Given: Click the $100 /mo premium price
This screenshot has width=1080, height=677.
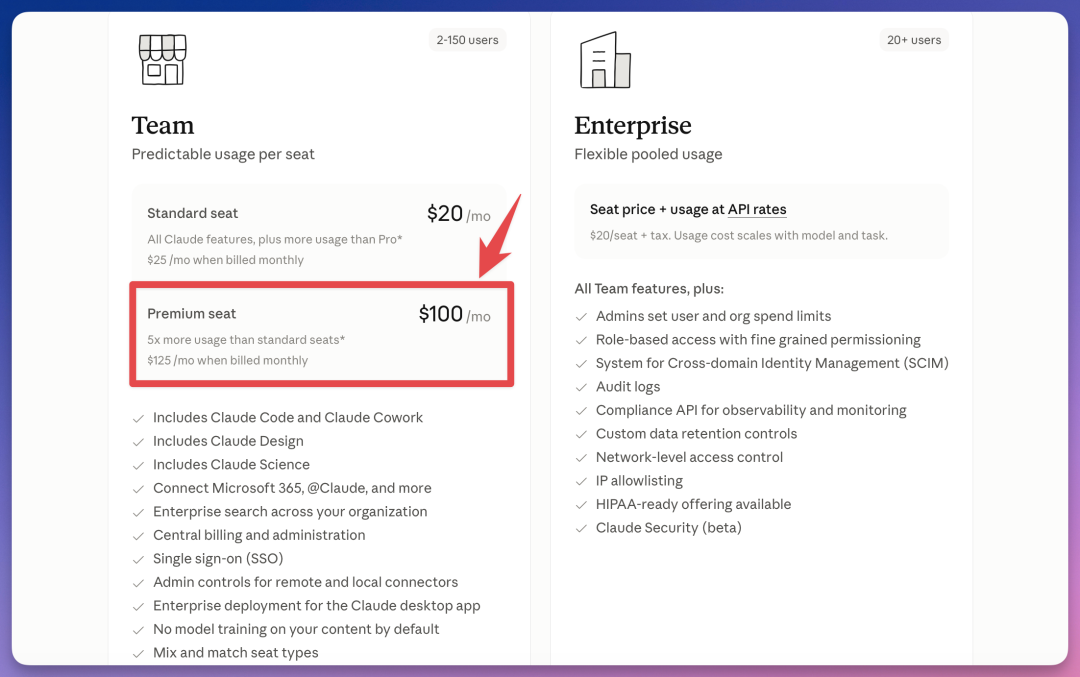Looking at the screenshot, I should (455, 314).
